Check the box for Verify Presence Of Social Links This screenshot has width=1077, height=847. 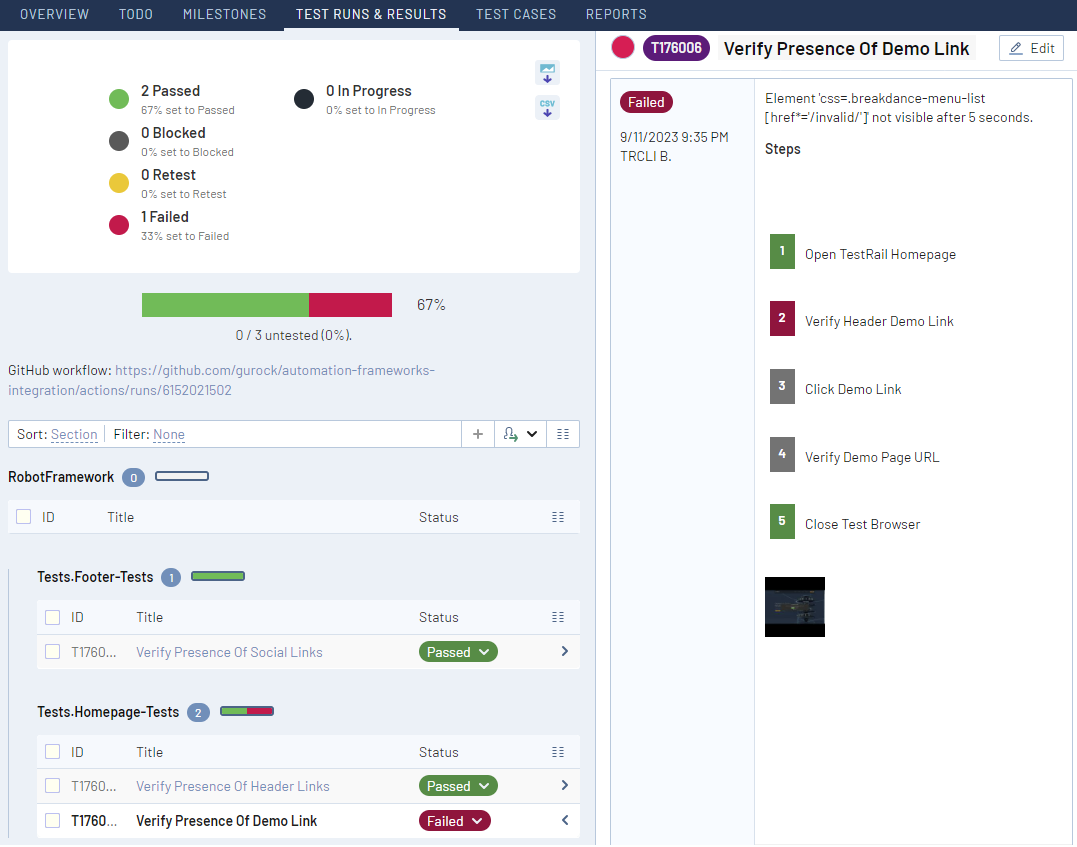[x=53, y=652]
